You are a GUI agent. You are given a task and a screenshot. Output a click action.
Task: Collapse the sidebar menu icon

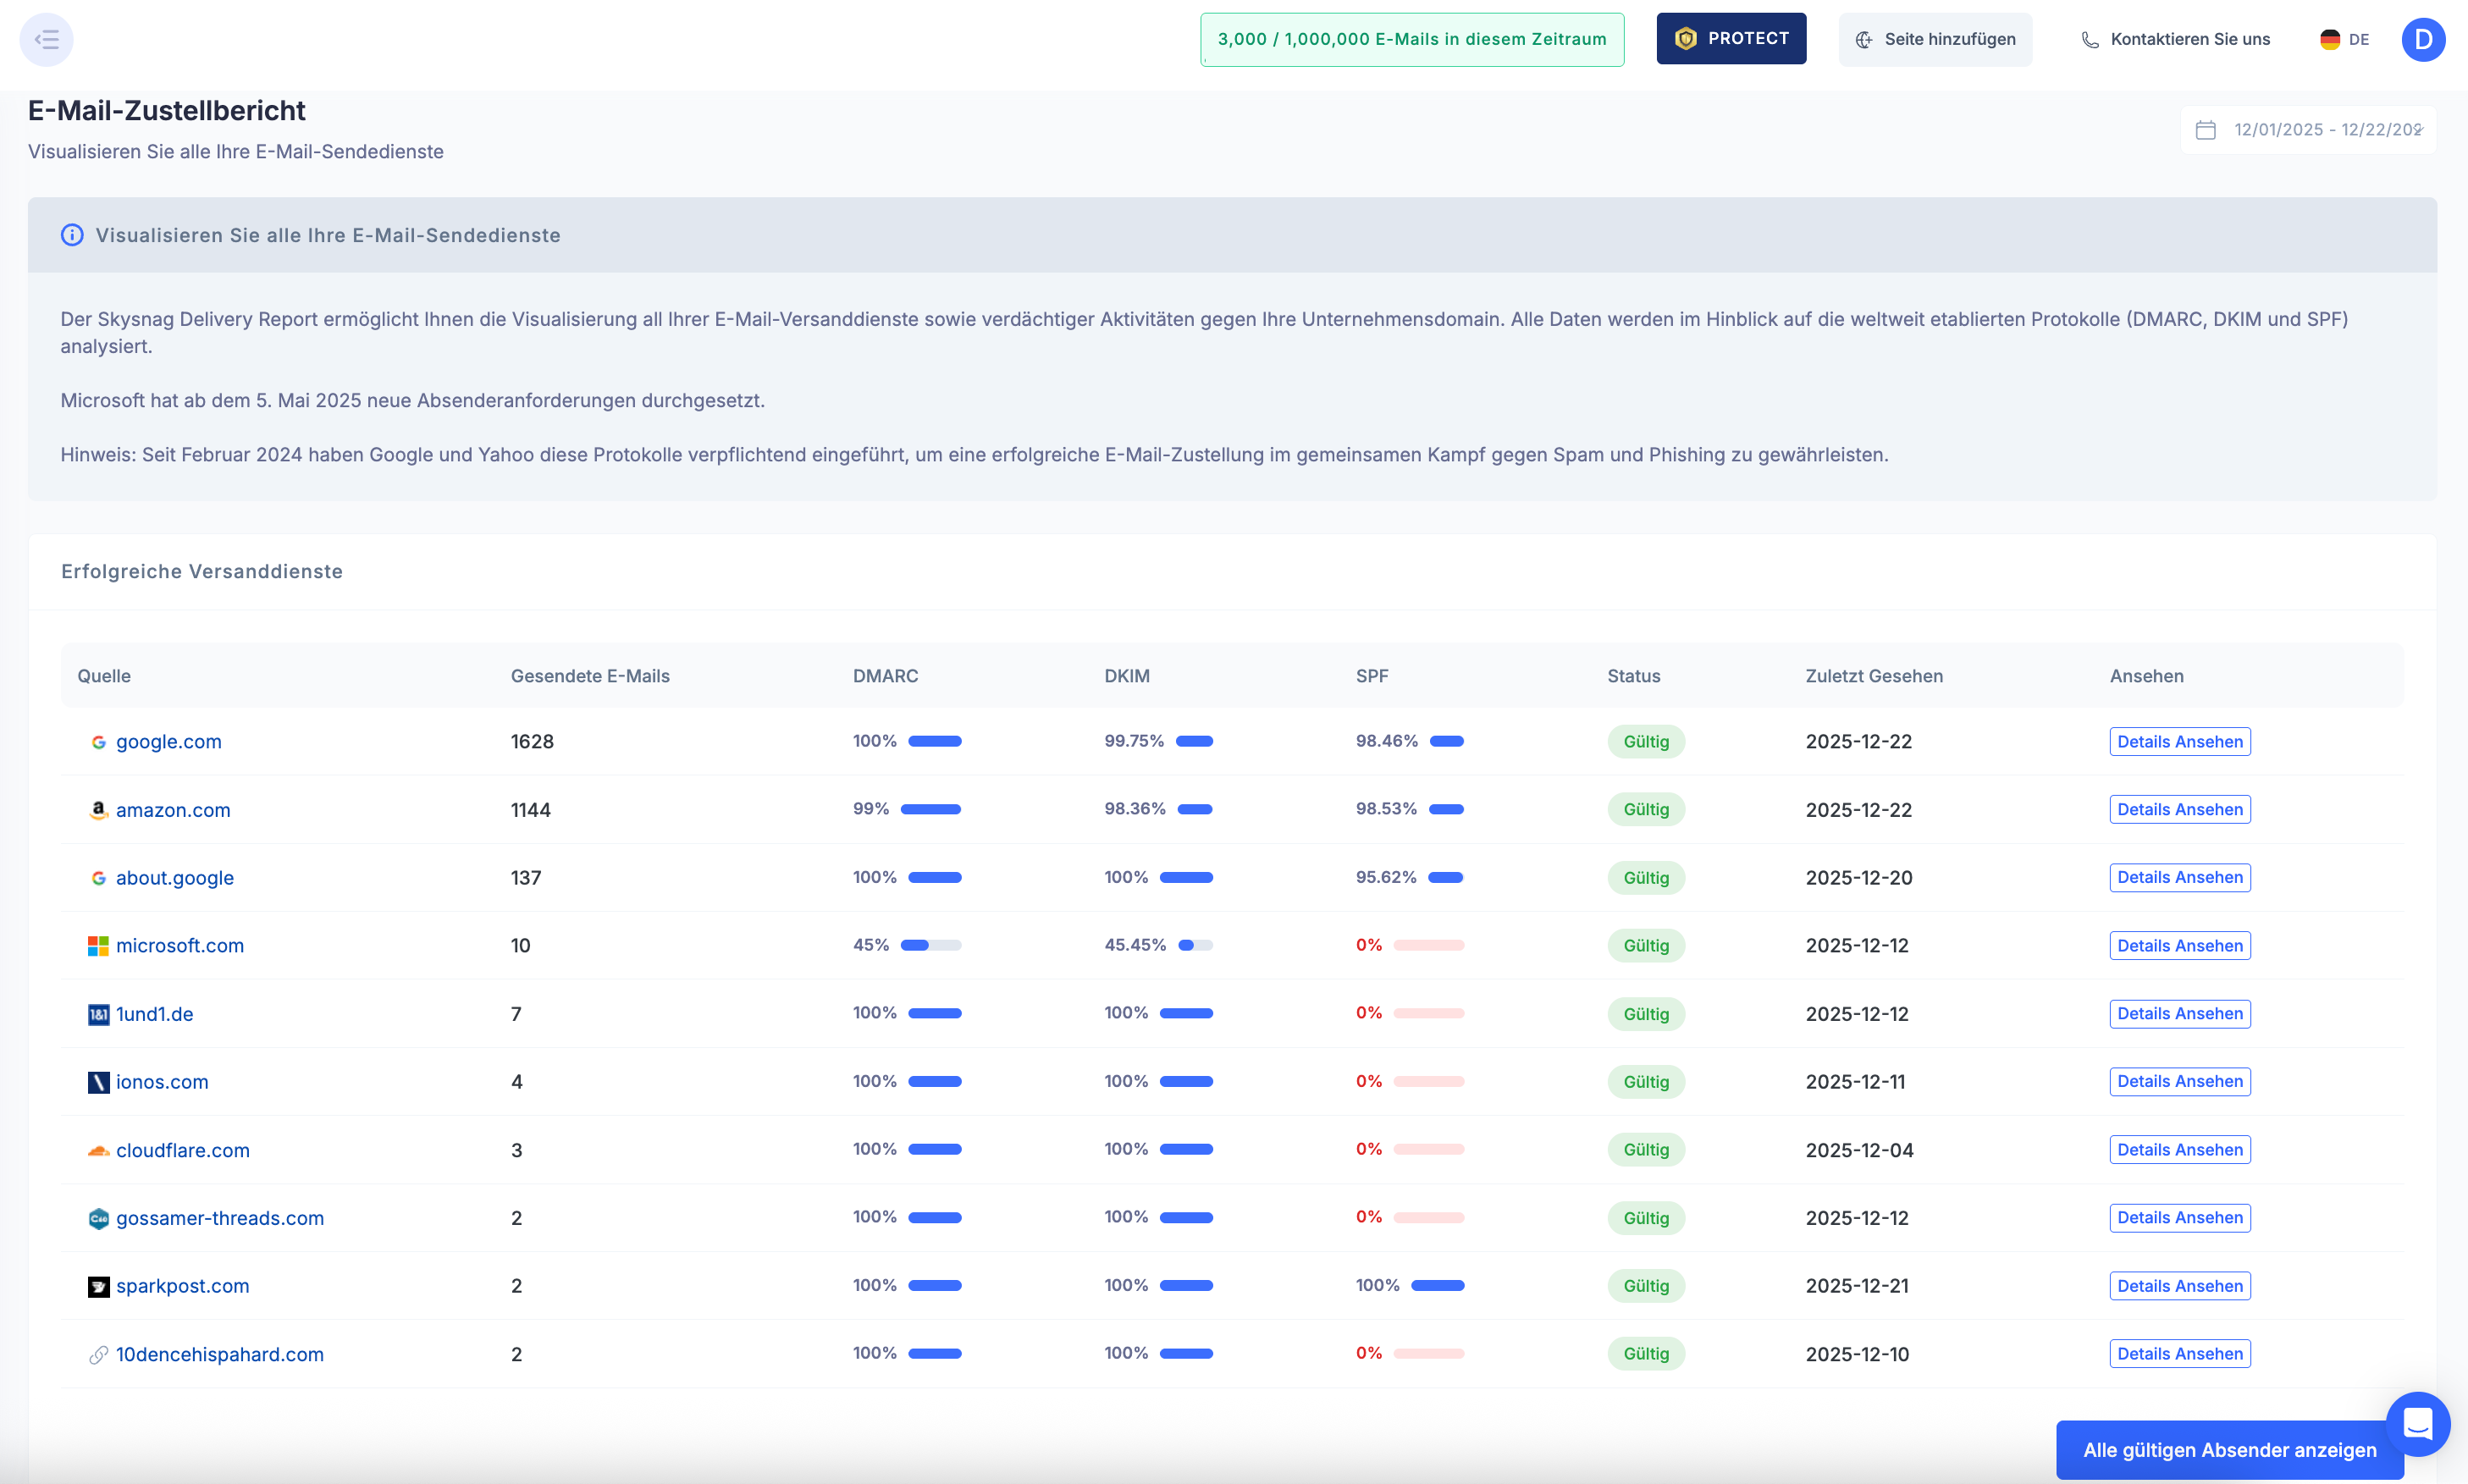click(46, 40)
